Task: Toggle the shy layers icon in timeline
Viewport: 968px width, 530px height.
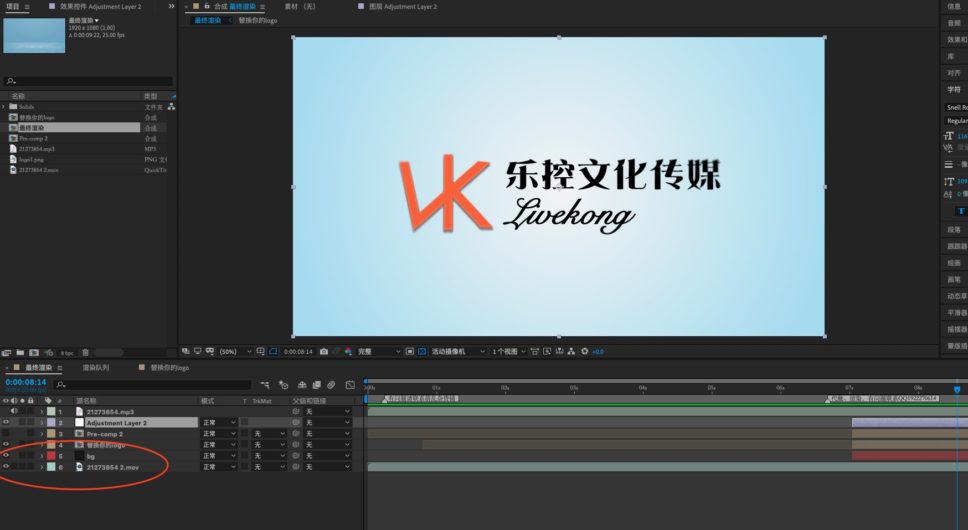Action: 302,385
